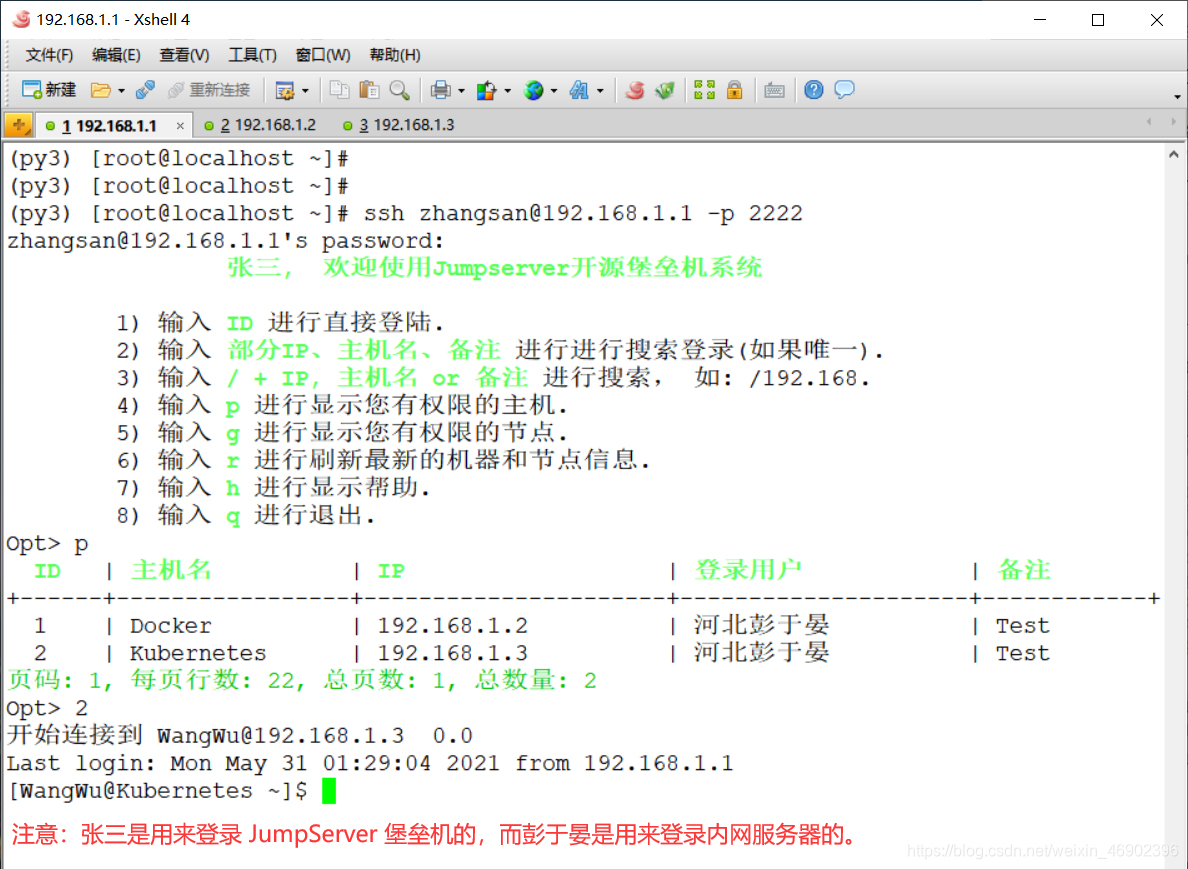This screenshot has width=1188, height=869.
Task: Open the 窗口(W) menu
Action: [x=323, y=55]
